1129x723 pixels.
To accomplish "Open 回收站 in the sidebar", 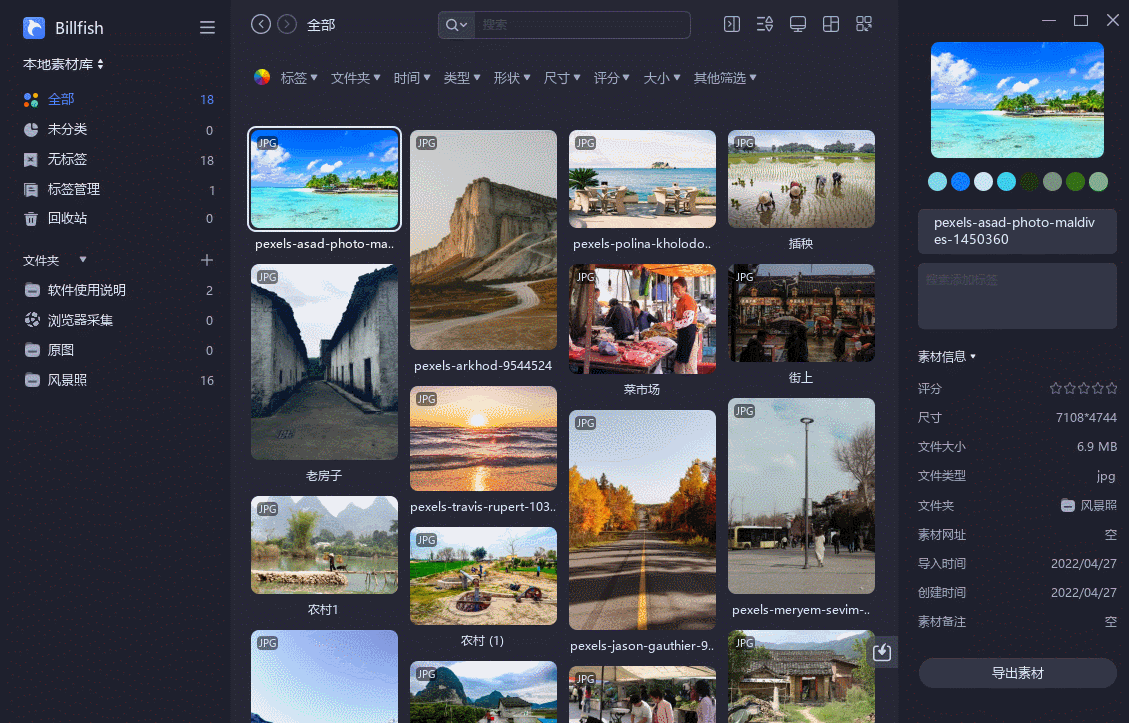I will 67,219.
